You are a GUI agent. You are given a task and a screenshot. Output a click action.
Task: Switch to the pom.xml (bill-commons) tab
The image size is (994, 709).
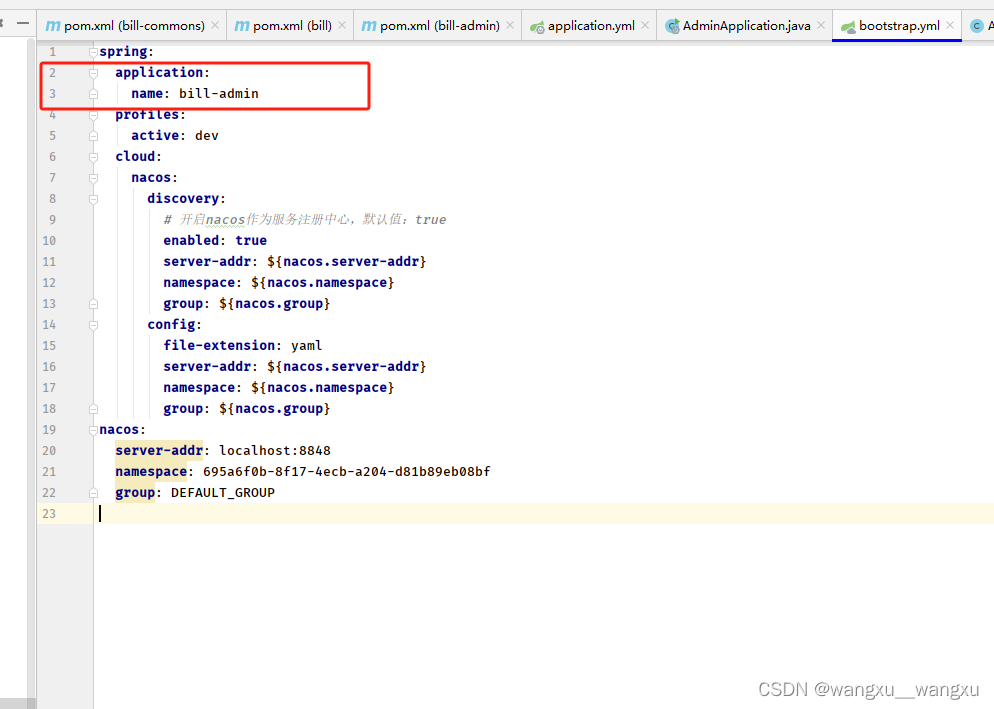[134, 26]
